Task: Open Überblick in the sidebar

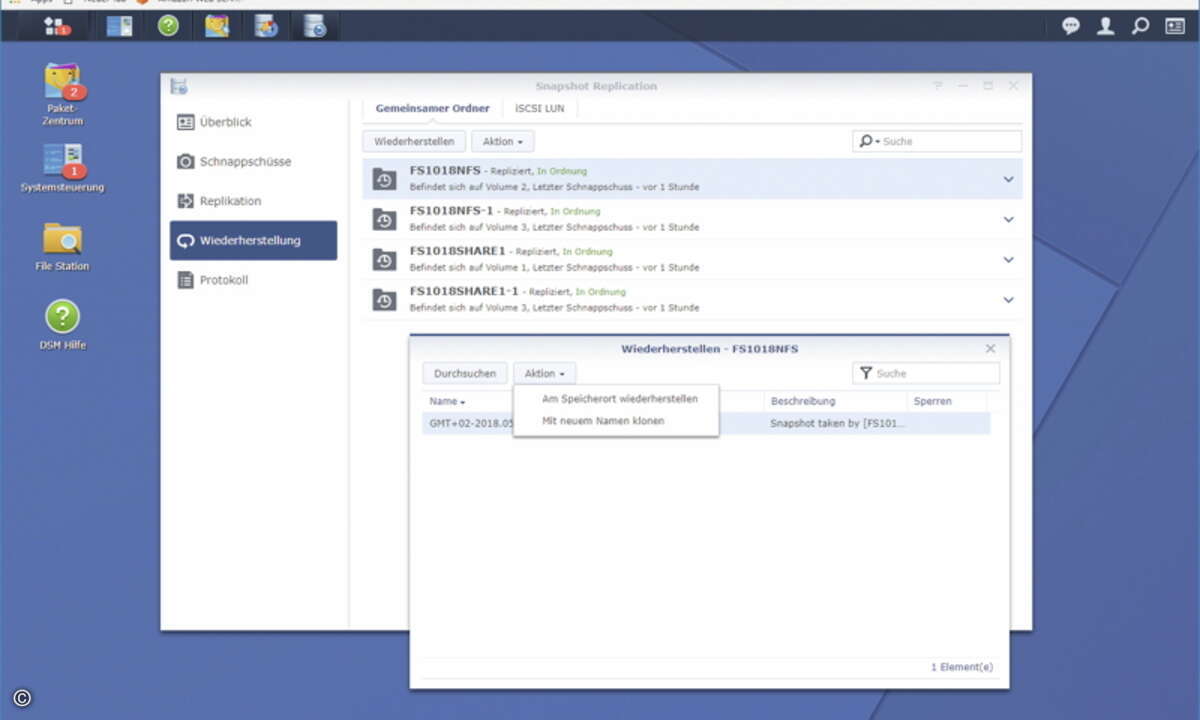Action: coord(253,122)
